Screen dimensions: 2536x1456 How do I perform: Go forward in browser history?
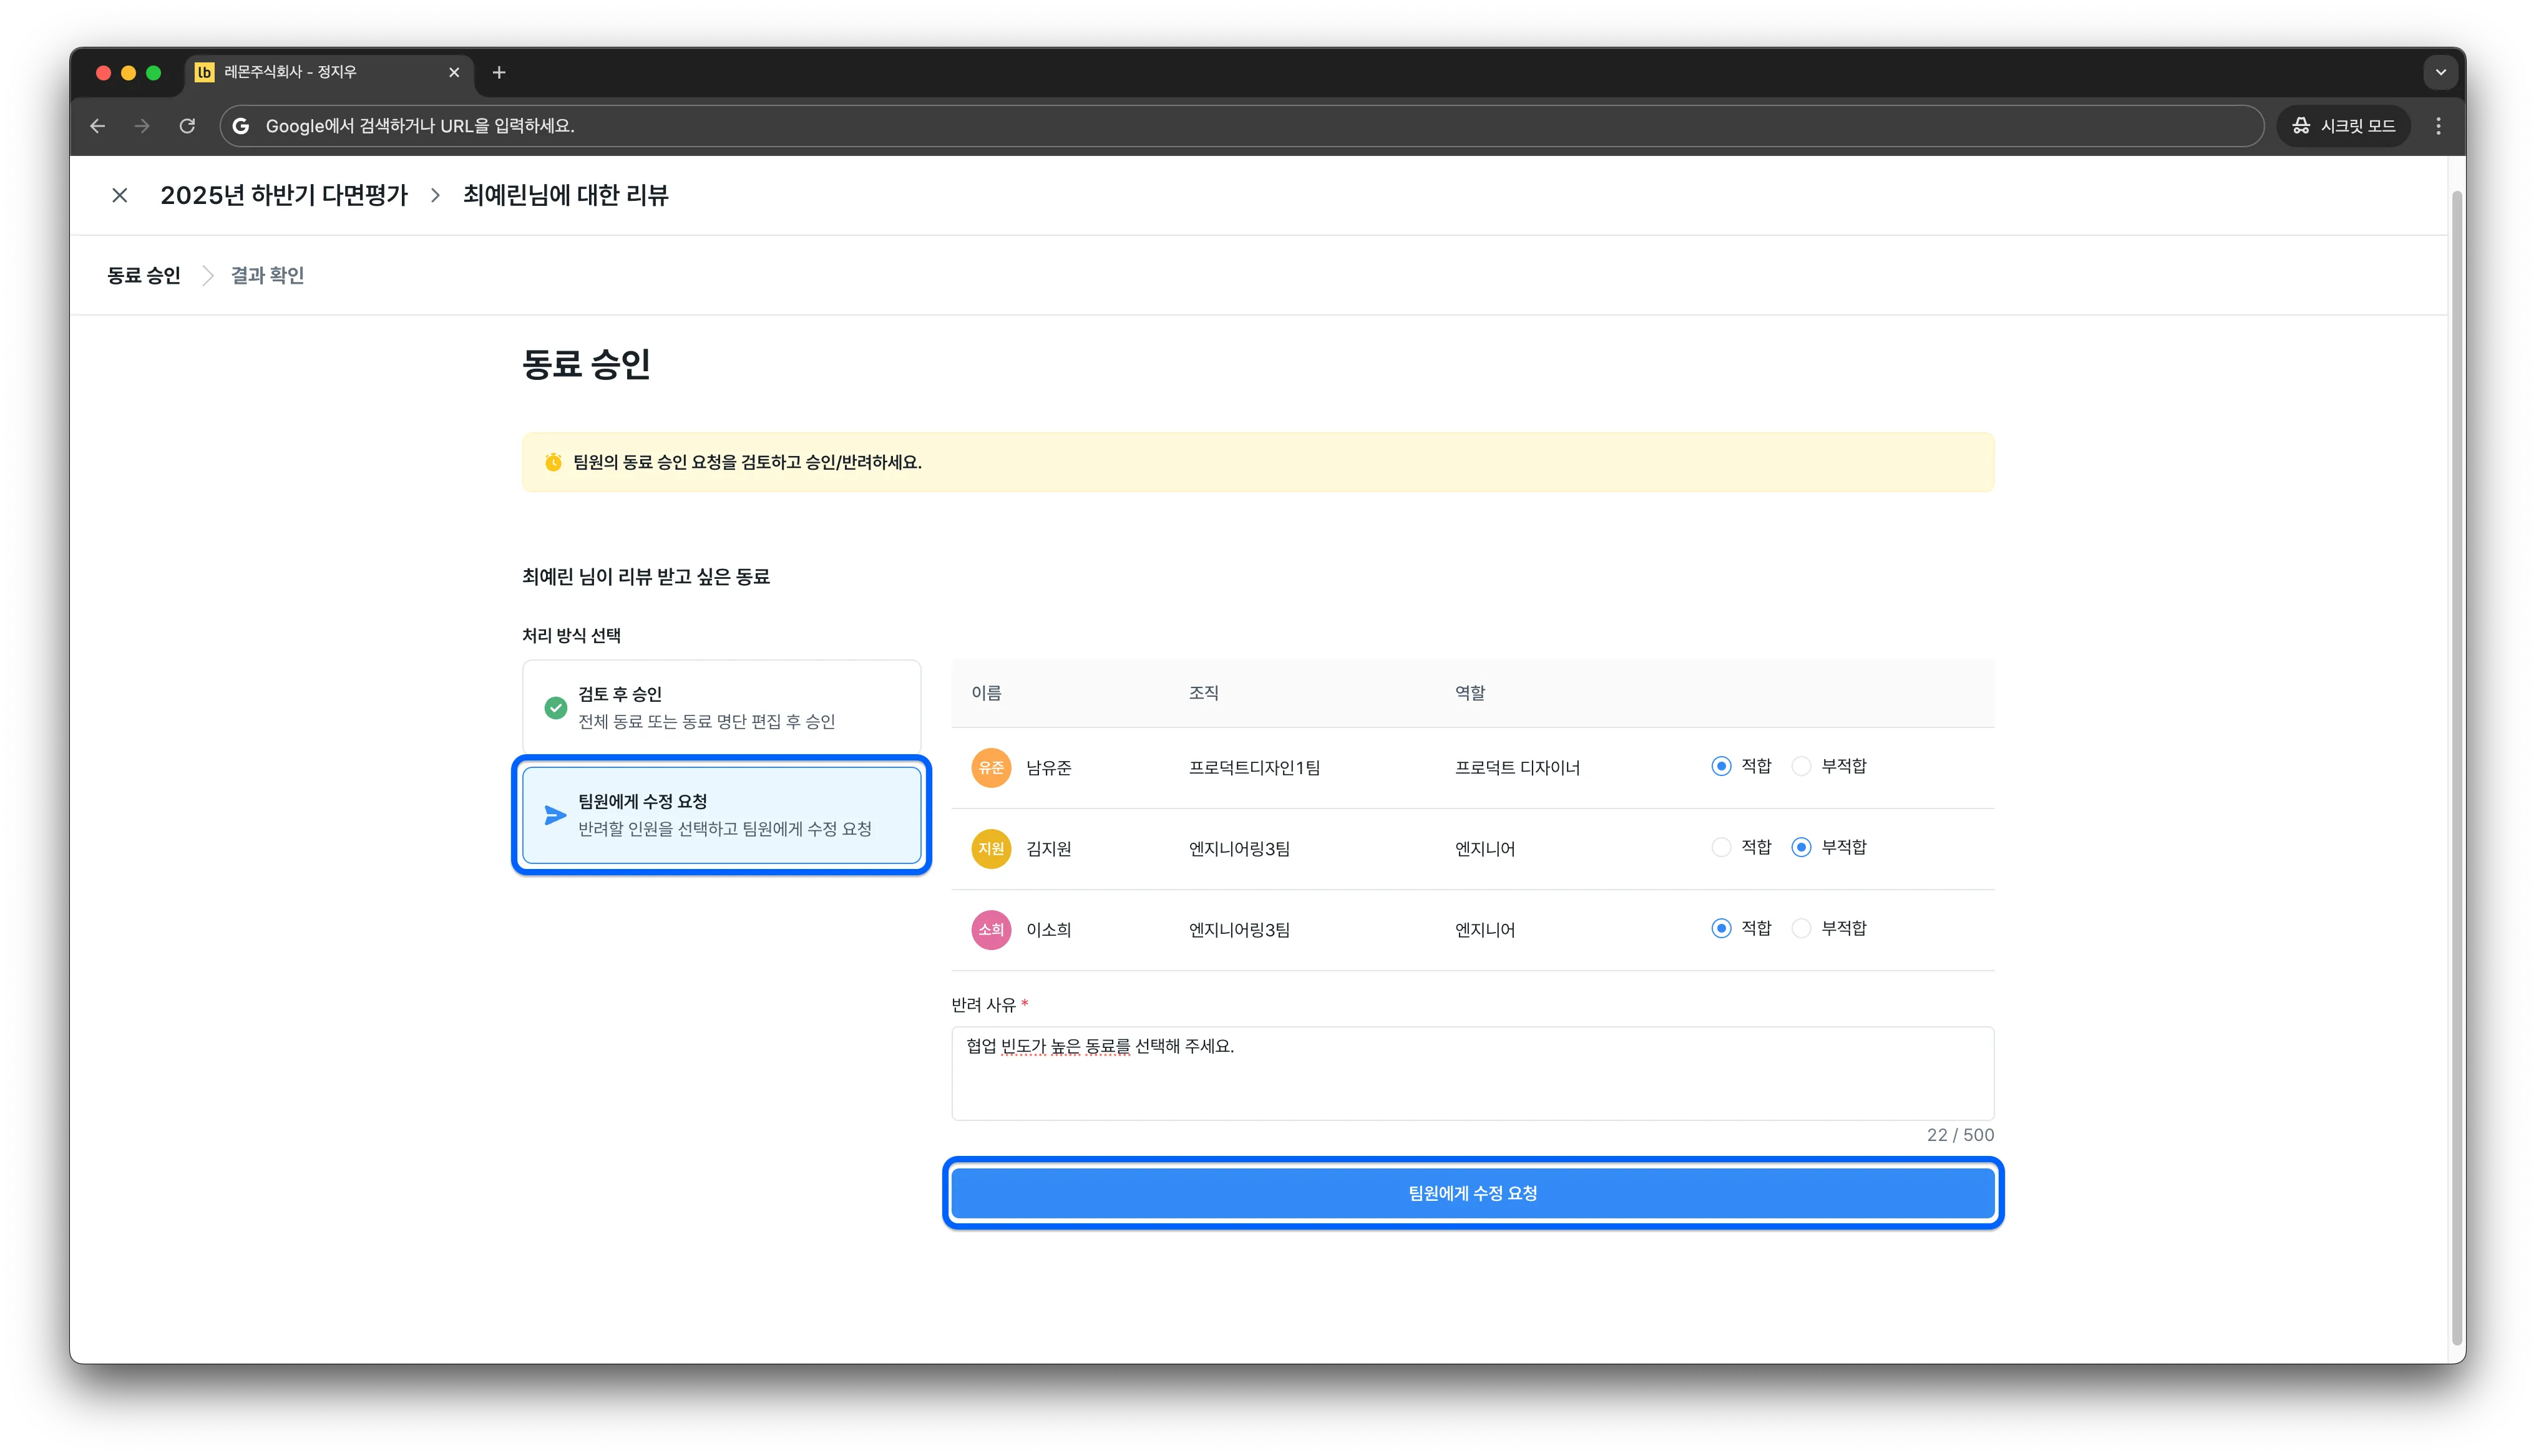[142, 126]
